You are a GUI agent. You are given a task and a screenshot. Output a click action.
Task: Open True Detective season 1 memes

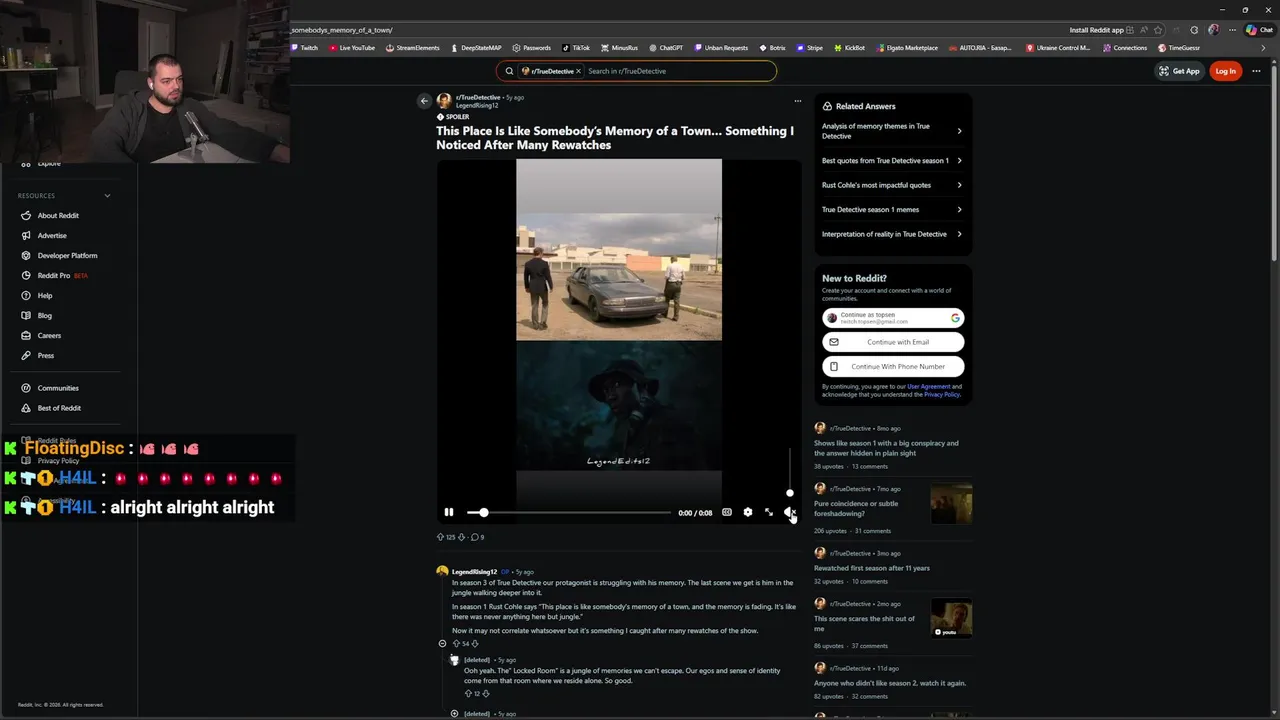pos(892,209)
